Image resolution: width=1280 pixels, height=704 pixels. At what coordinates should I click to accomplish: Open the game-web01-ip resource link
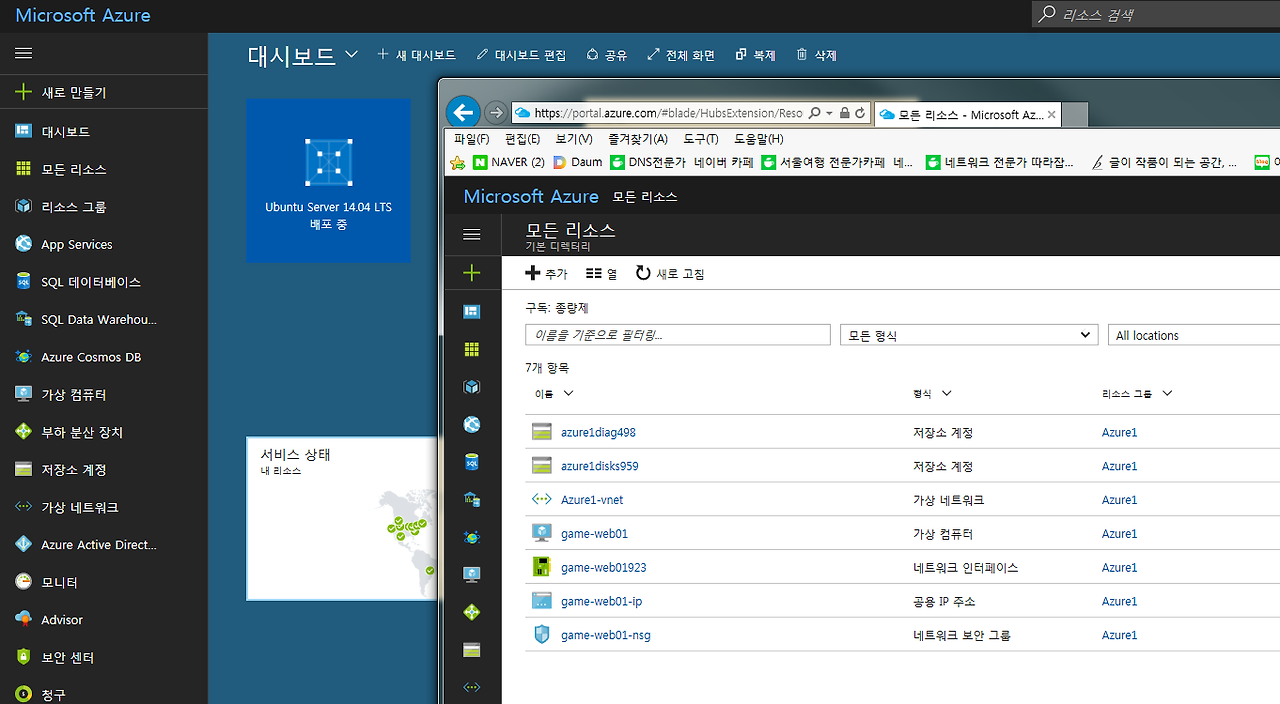[x=602, y=602]
